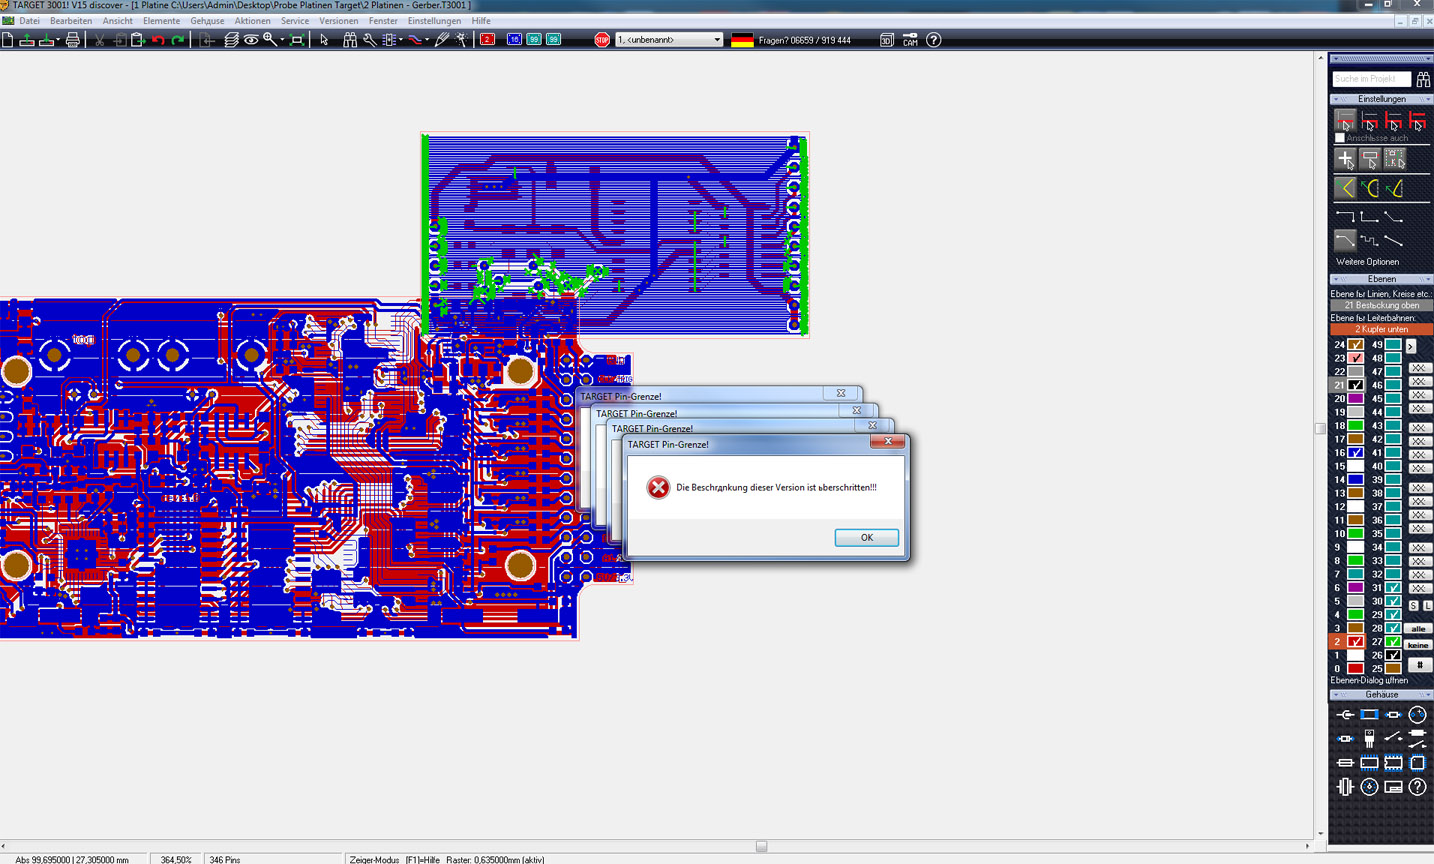
Task: Open the Einstellungen menu
Action: point(434,20)
